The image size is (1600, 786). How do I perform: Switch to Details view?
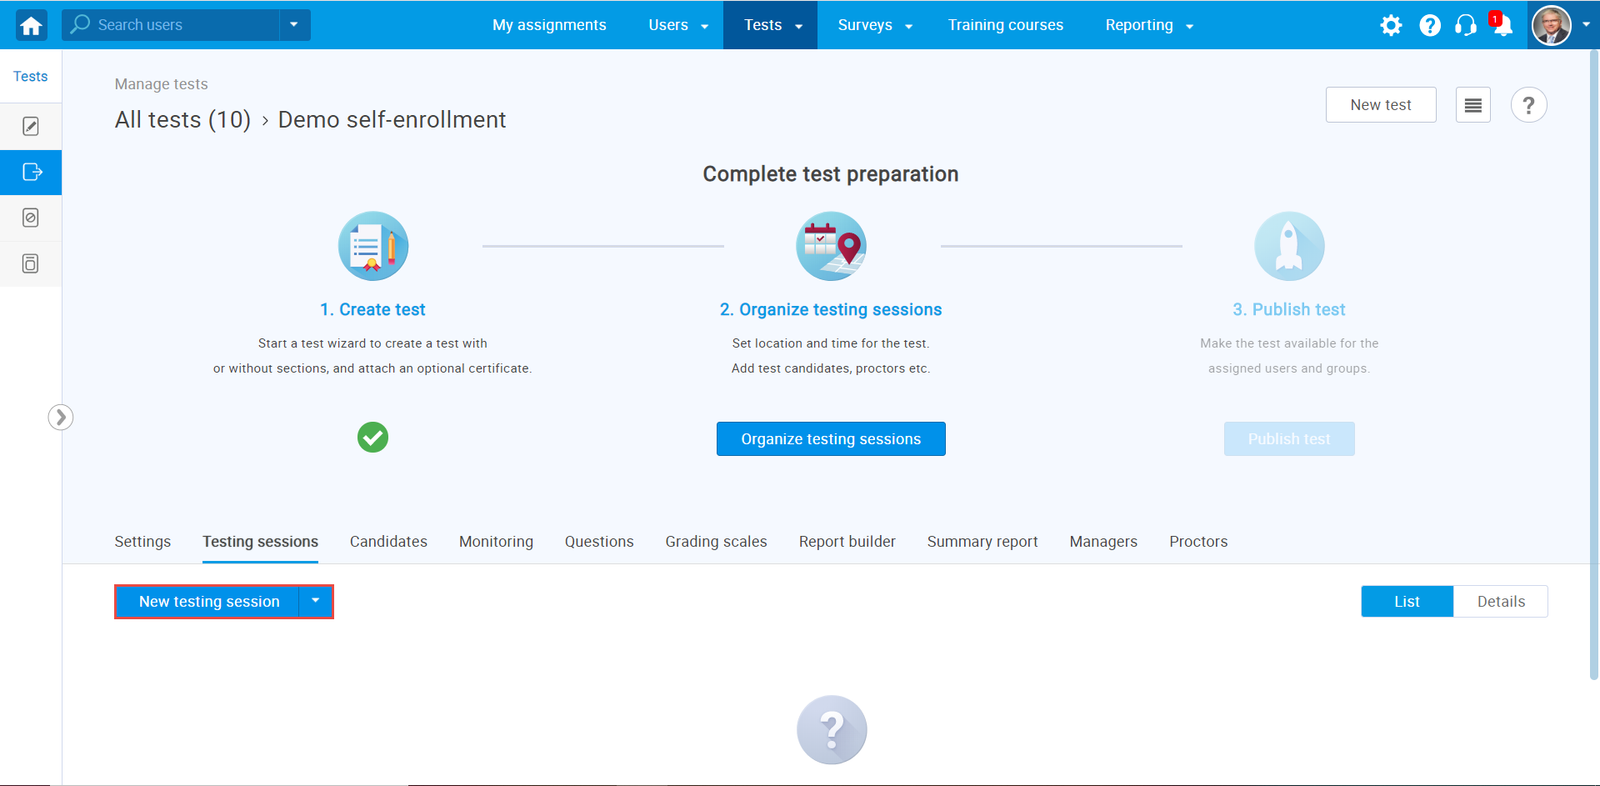pos(1500,602)
